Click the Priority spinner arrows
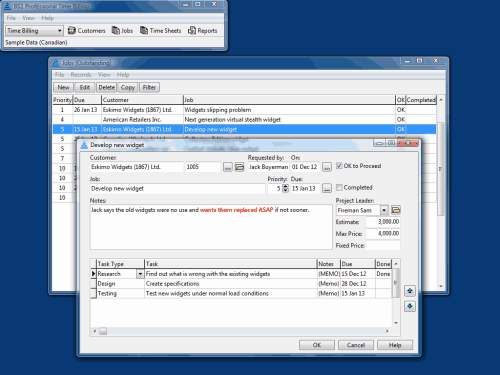The height and width of the screenshot is (375, 500). [x=285, y=188]
